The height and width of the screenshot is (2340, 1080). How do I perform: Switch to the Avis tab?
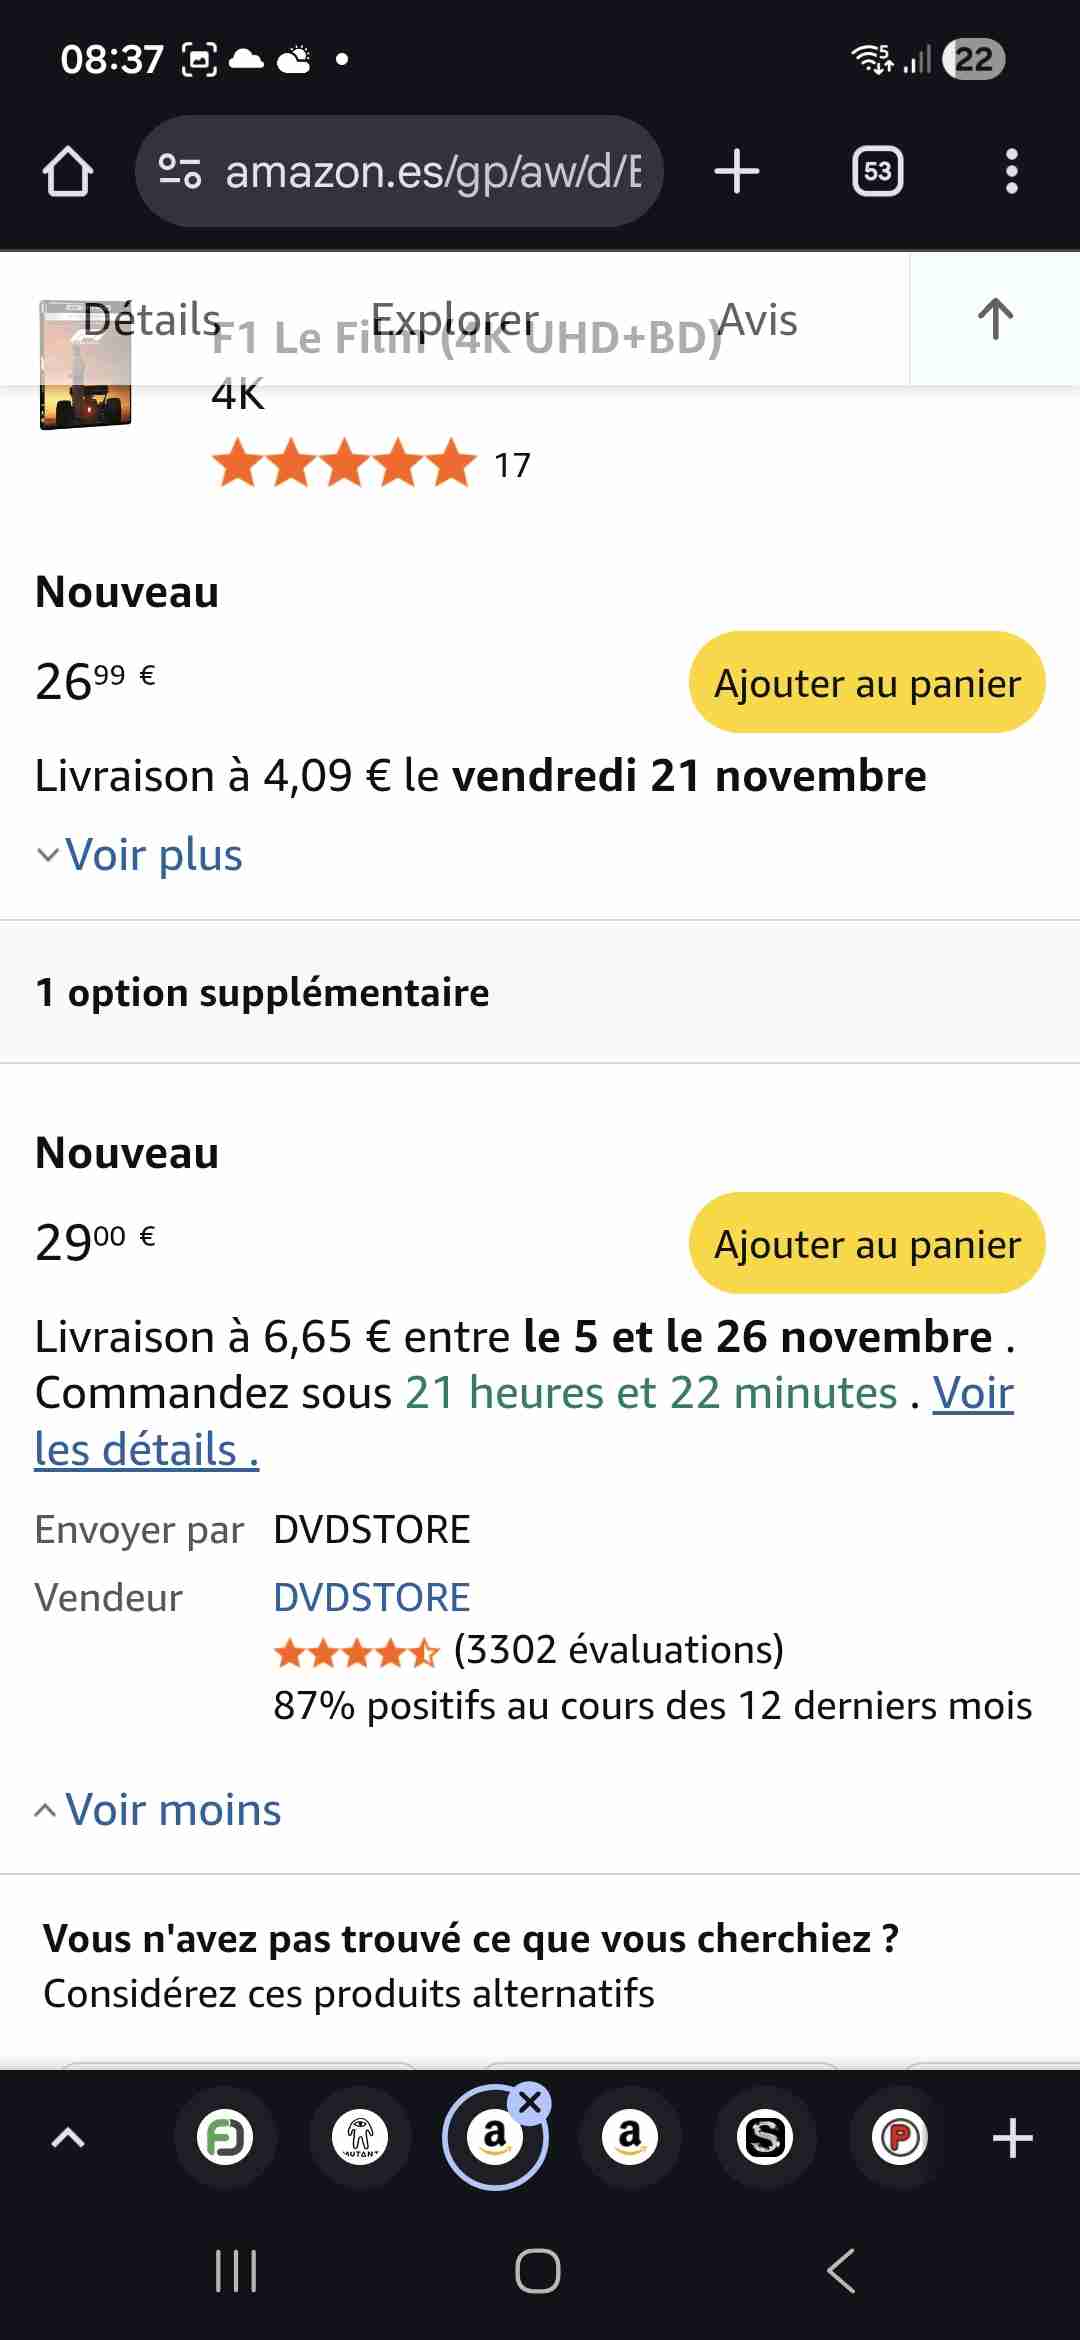click(x=758, y=320)
